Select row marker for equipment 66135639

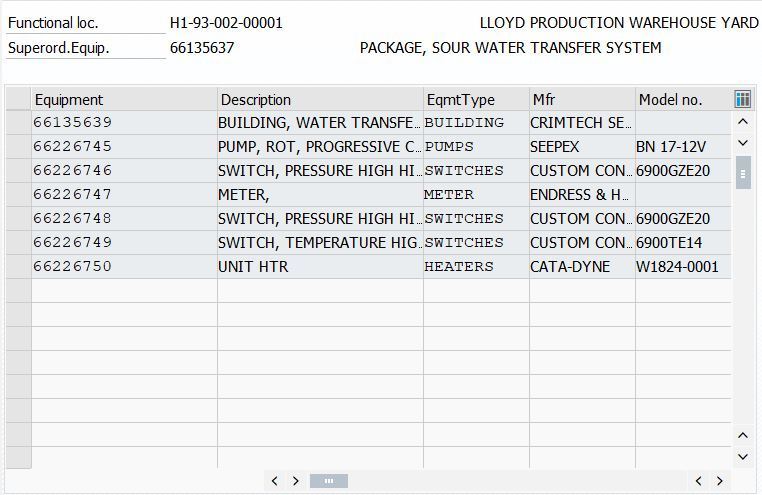18,123
